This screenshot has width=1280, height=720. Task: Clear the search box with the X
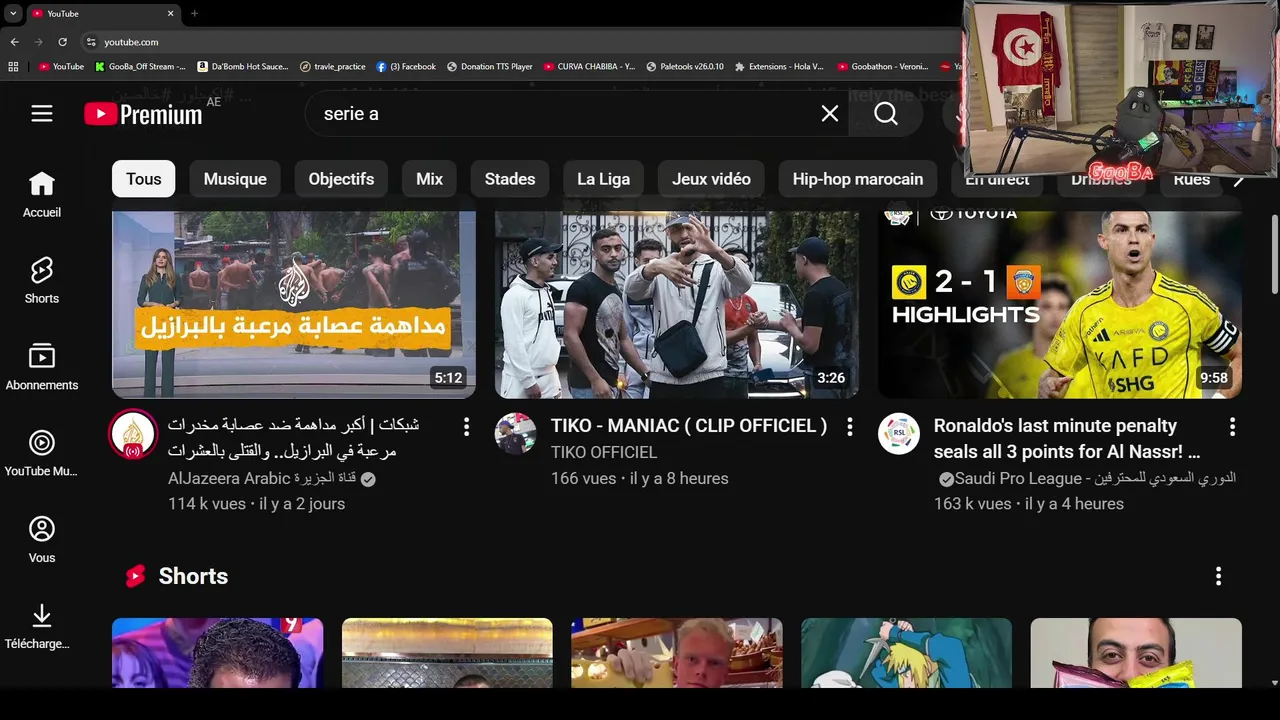(830, 114)
